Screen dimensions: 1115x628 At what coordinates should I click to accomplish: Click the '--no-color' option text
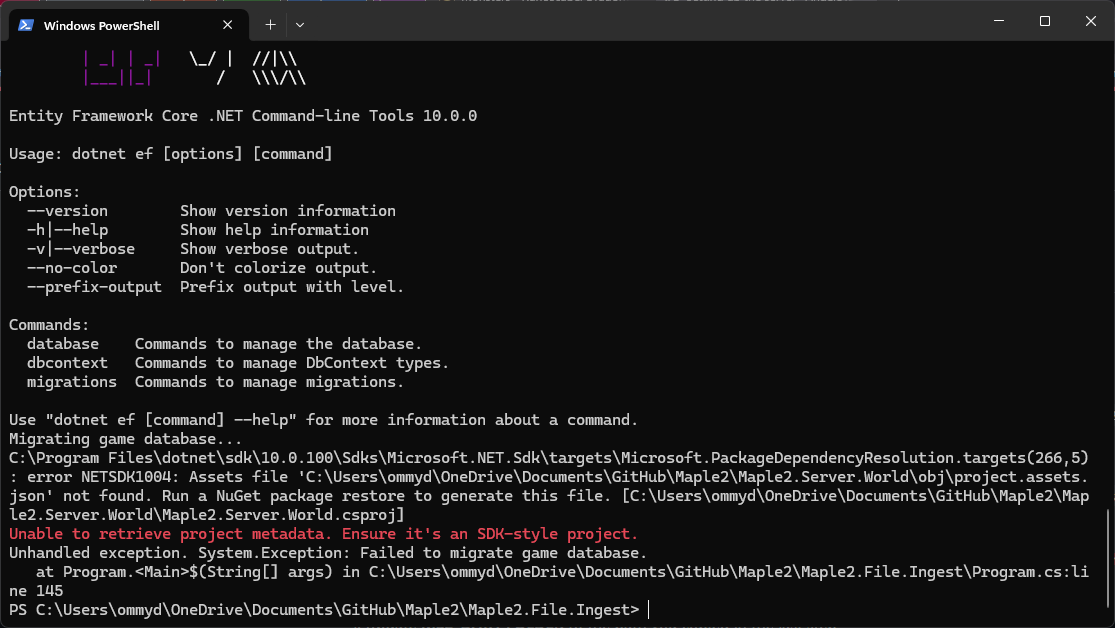pos(71,268)
